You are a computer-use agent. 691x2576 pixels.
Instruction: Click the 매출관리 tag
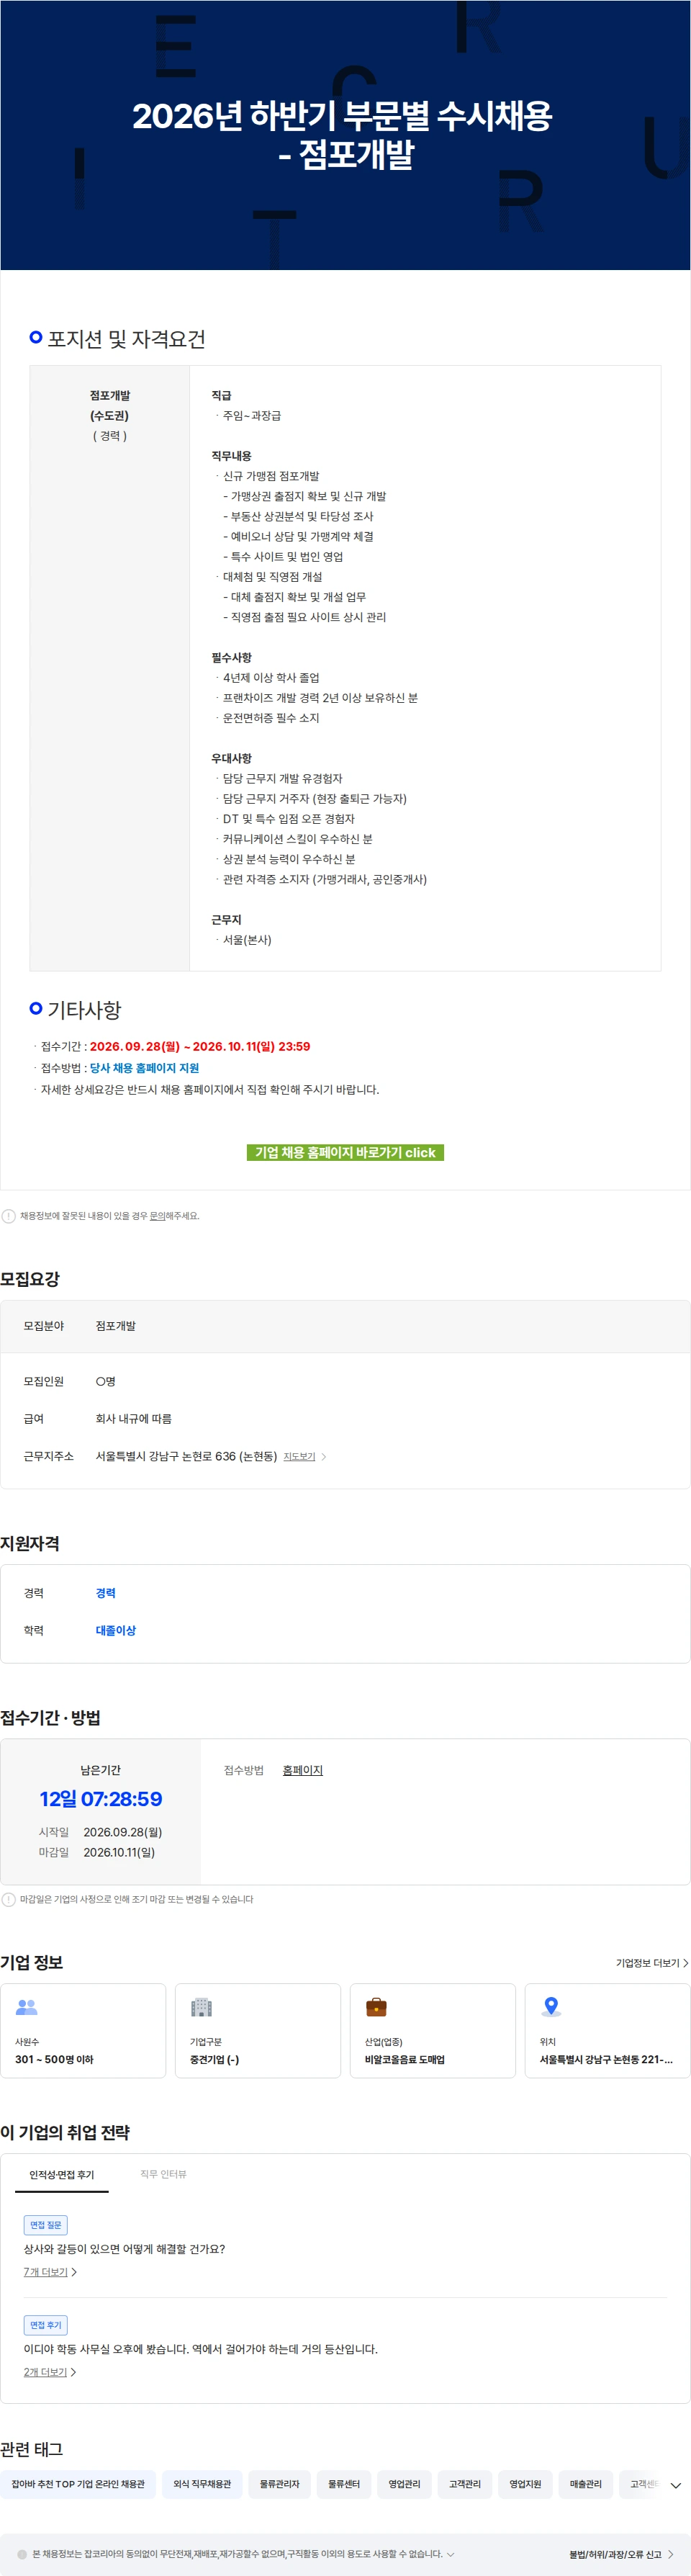point(586,2484)
